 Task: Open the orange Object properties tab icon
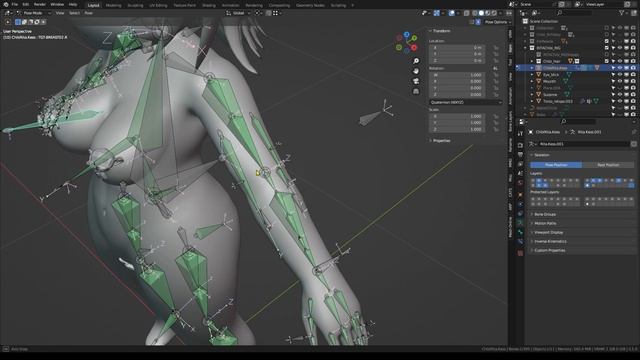pyautogui.click(x=520, y=195)
